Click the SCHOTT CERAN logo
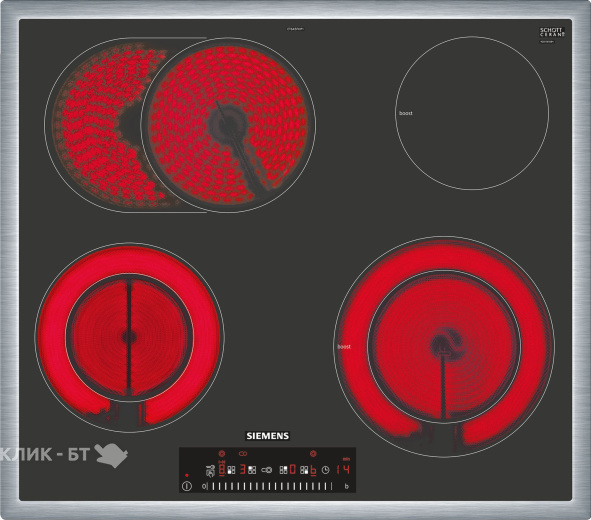The image size is (591, 520). tap(552, 32)
